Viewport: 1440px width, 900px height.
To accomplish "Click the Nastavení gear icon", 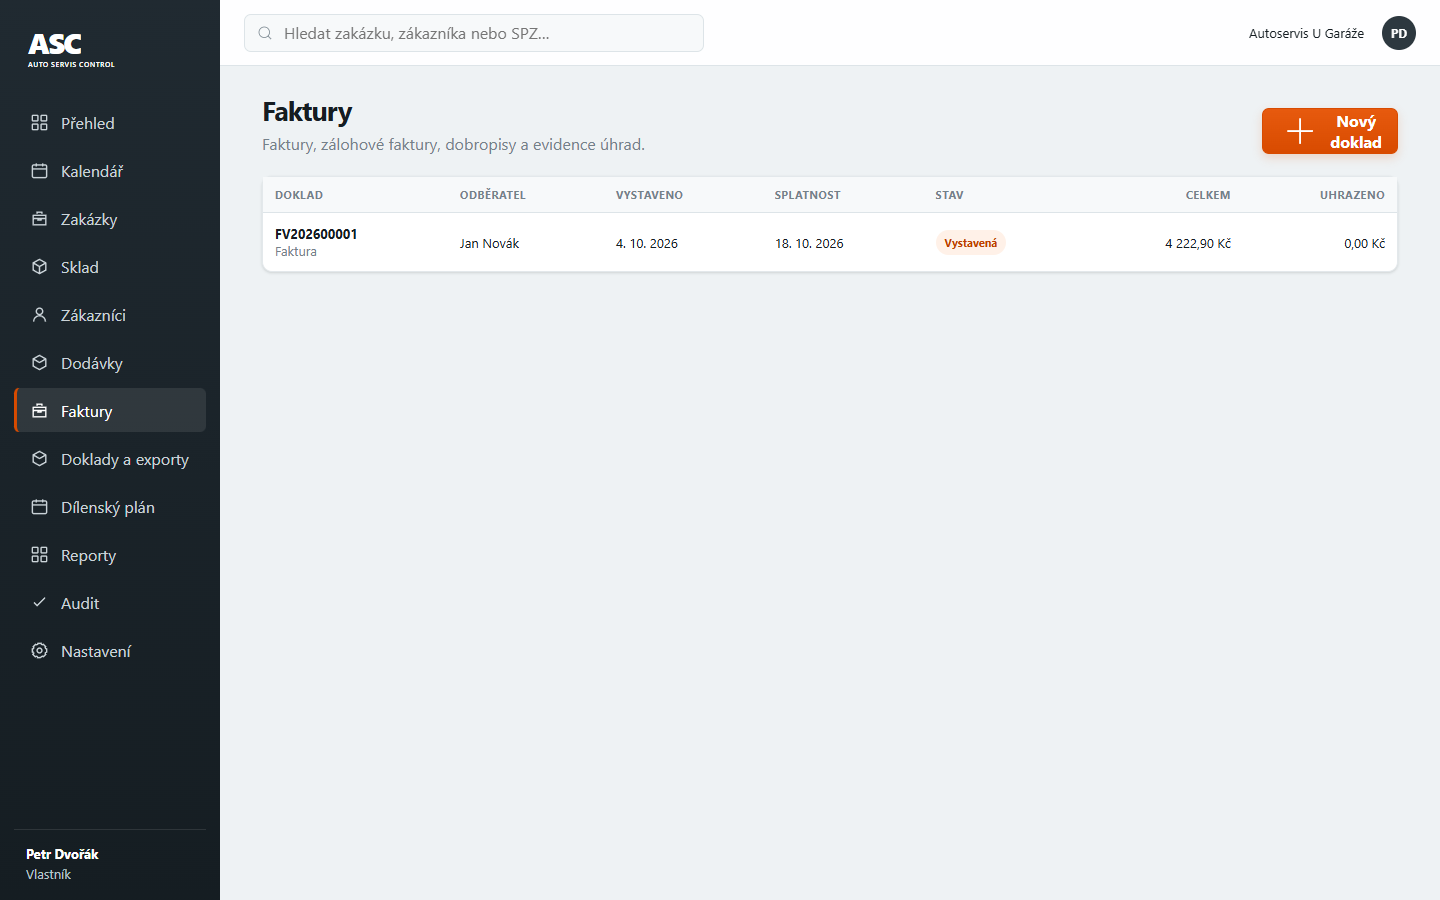I will 39,651.
